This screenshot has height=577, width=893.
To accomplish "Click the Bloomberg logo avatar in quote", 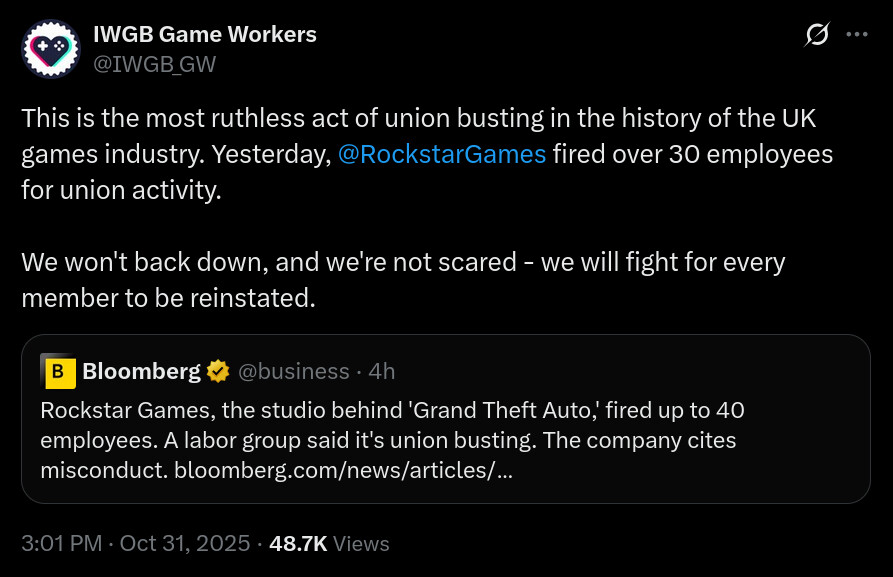I will tap(59, 372).
